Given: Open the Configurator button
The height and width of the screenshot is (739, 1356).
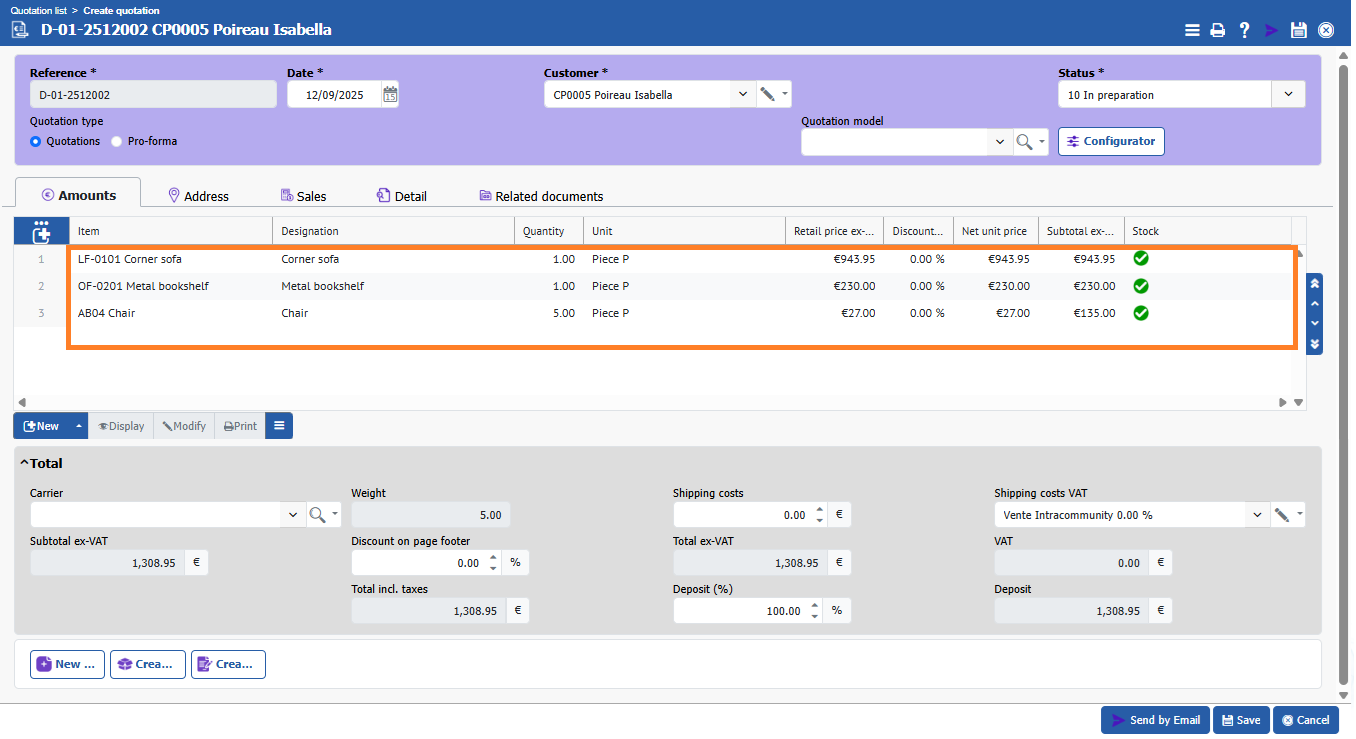Looking at the screenshot, I should click(1110, 141).
